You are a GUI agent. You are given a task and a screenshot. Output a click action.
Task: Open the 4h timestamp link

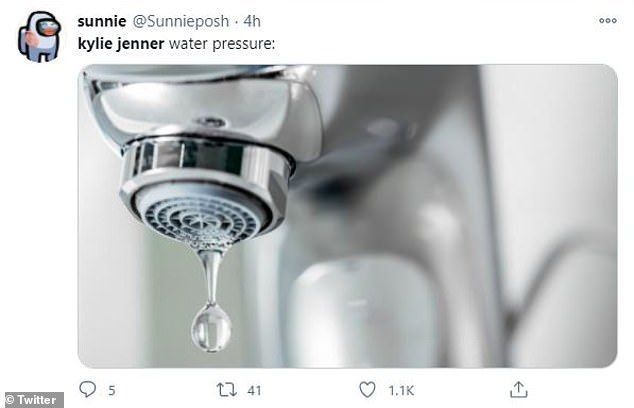(252, 21)
